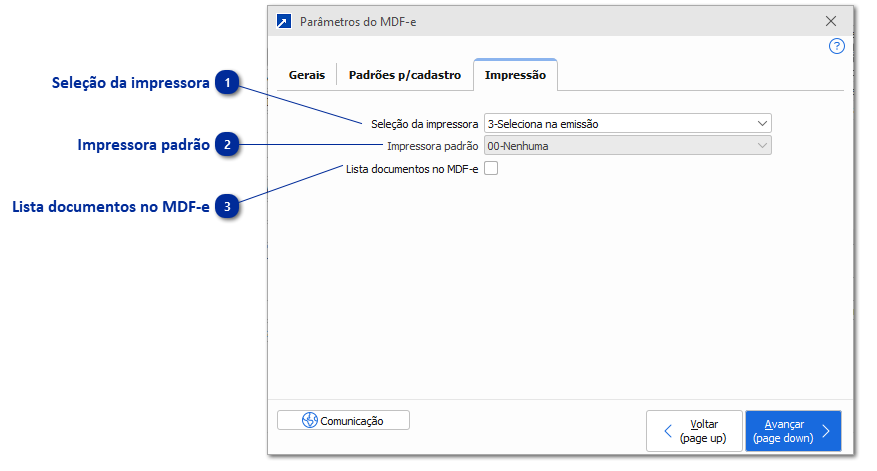Go back with the Voltar button
This screenshot has height=471, width=877.
pyautogui.click(x=694, y=431)
